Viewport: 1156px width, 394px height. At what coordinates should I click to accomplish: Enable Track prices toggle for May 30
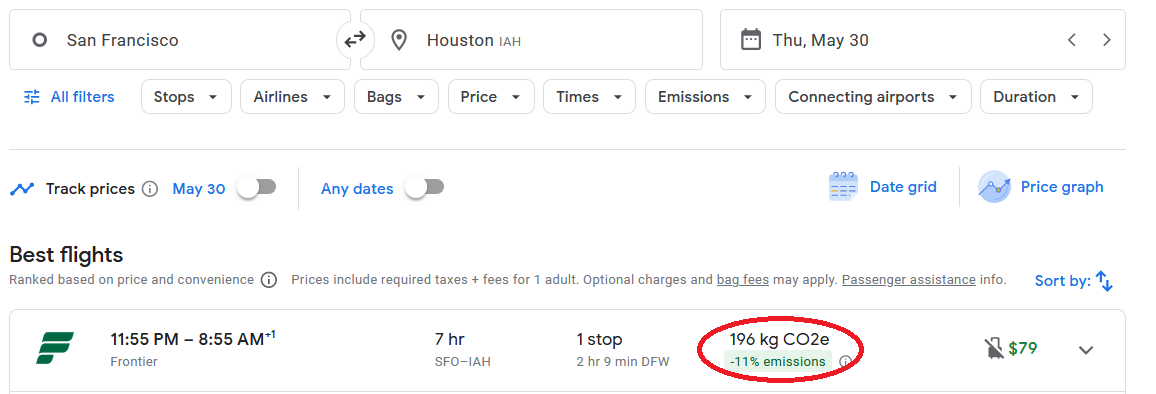pyautogui.click(x=257, y=188)
